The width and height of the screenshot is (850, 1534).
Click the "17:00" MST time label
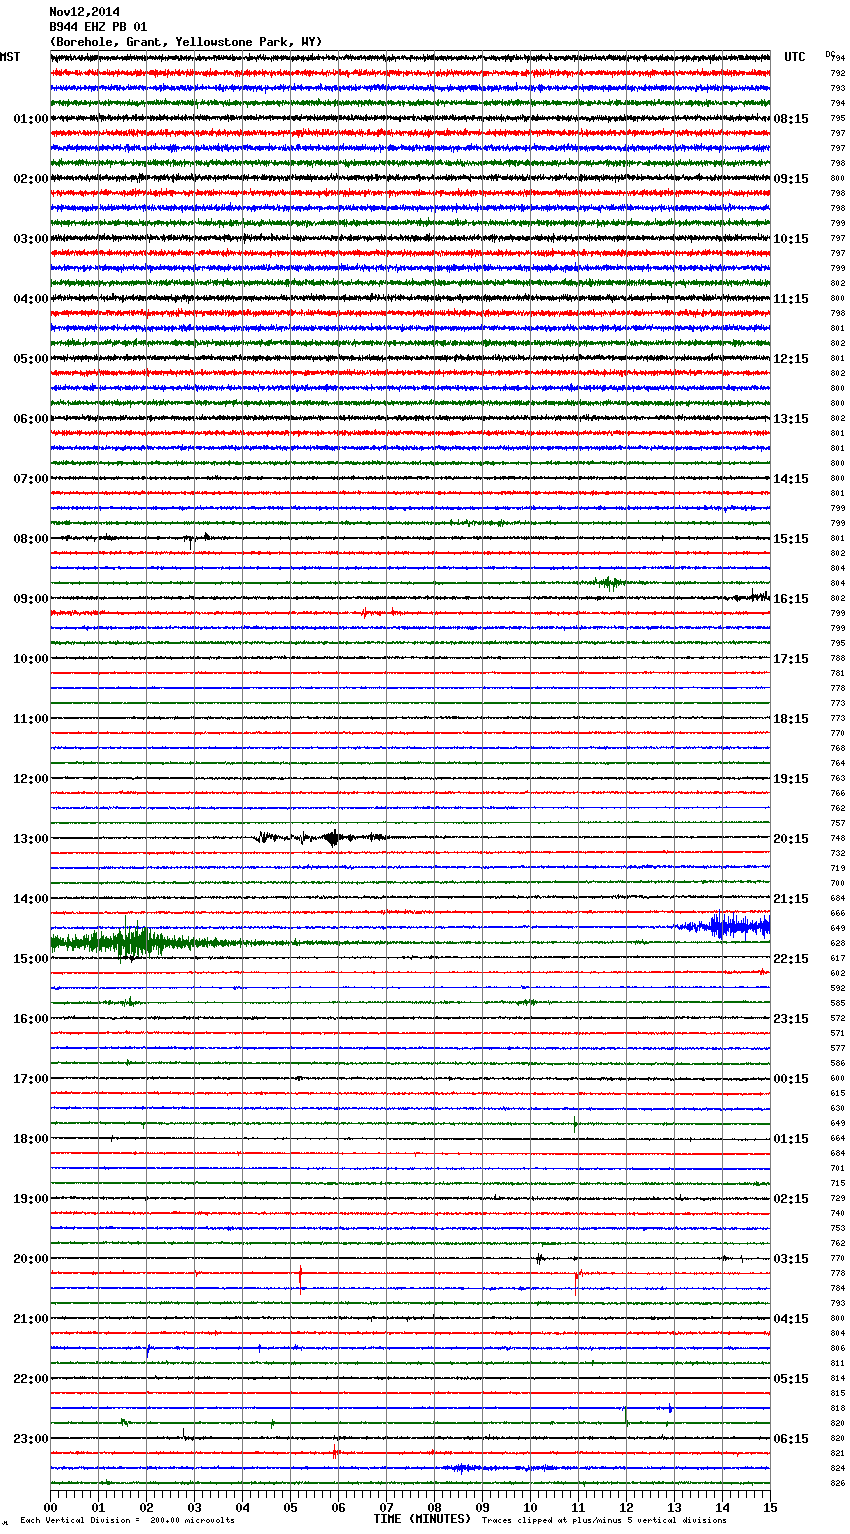[31, 1079]
